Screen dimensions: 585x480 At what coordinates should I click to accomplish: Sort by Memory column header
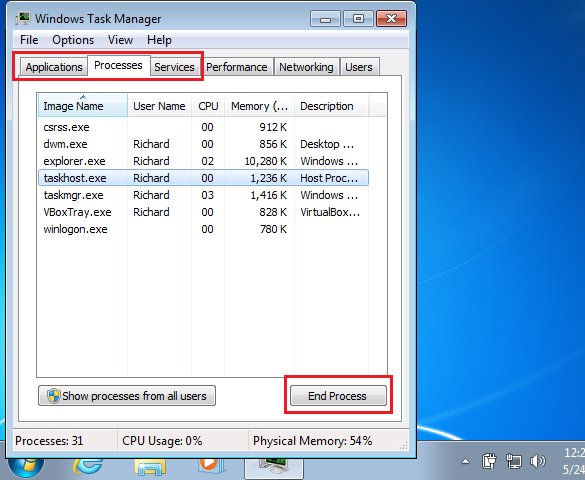click(x=259, y=106)
